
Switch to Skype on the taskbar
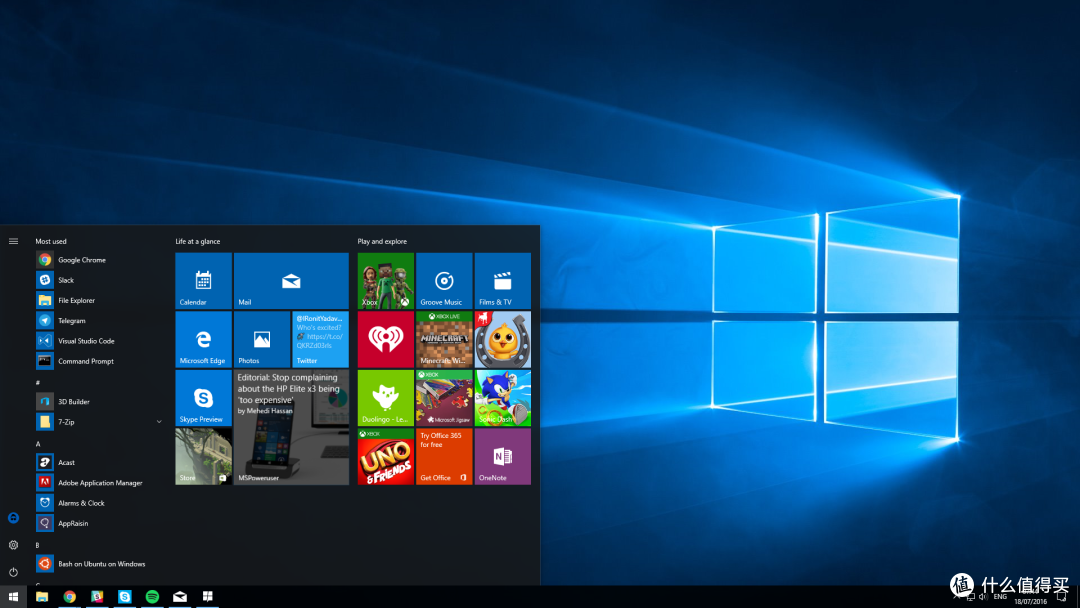coord(125,596)
